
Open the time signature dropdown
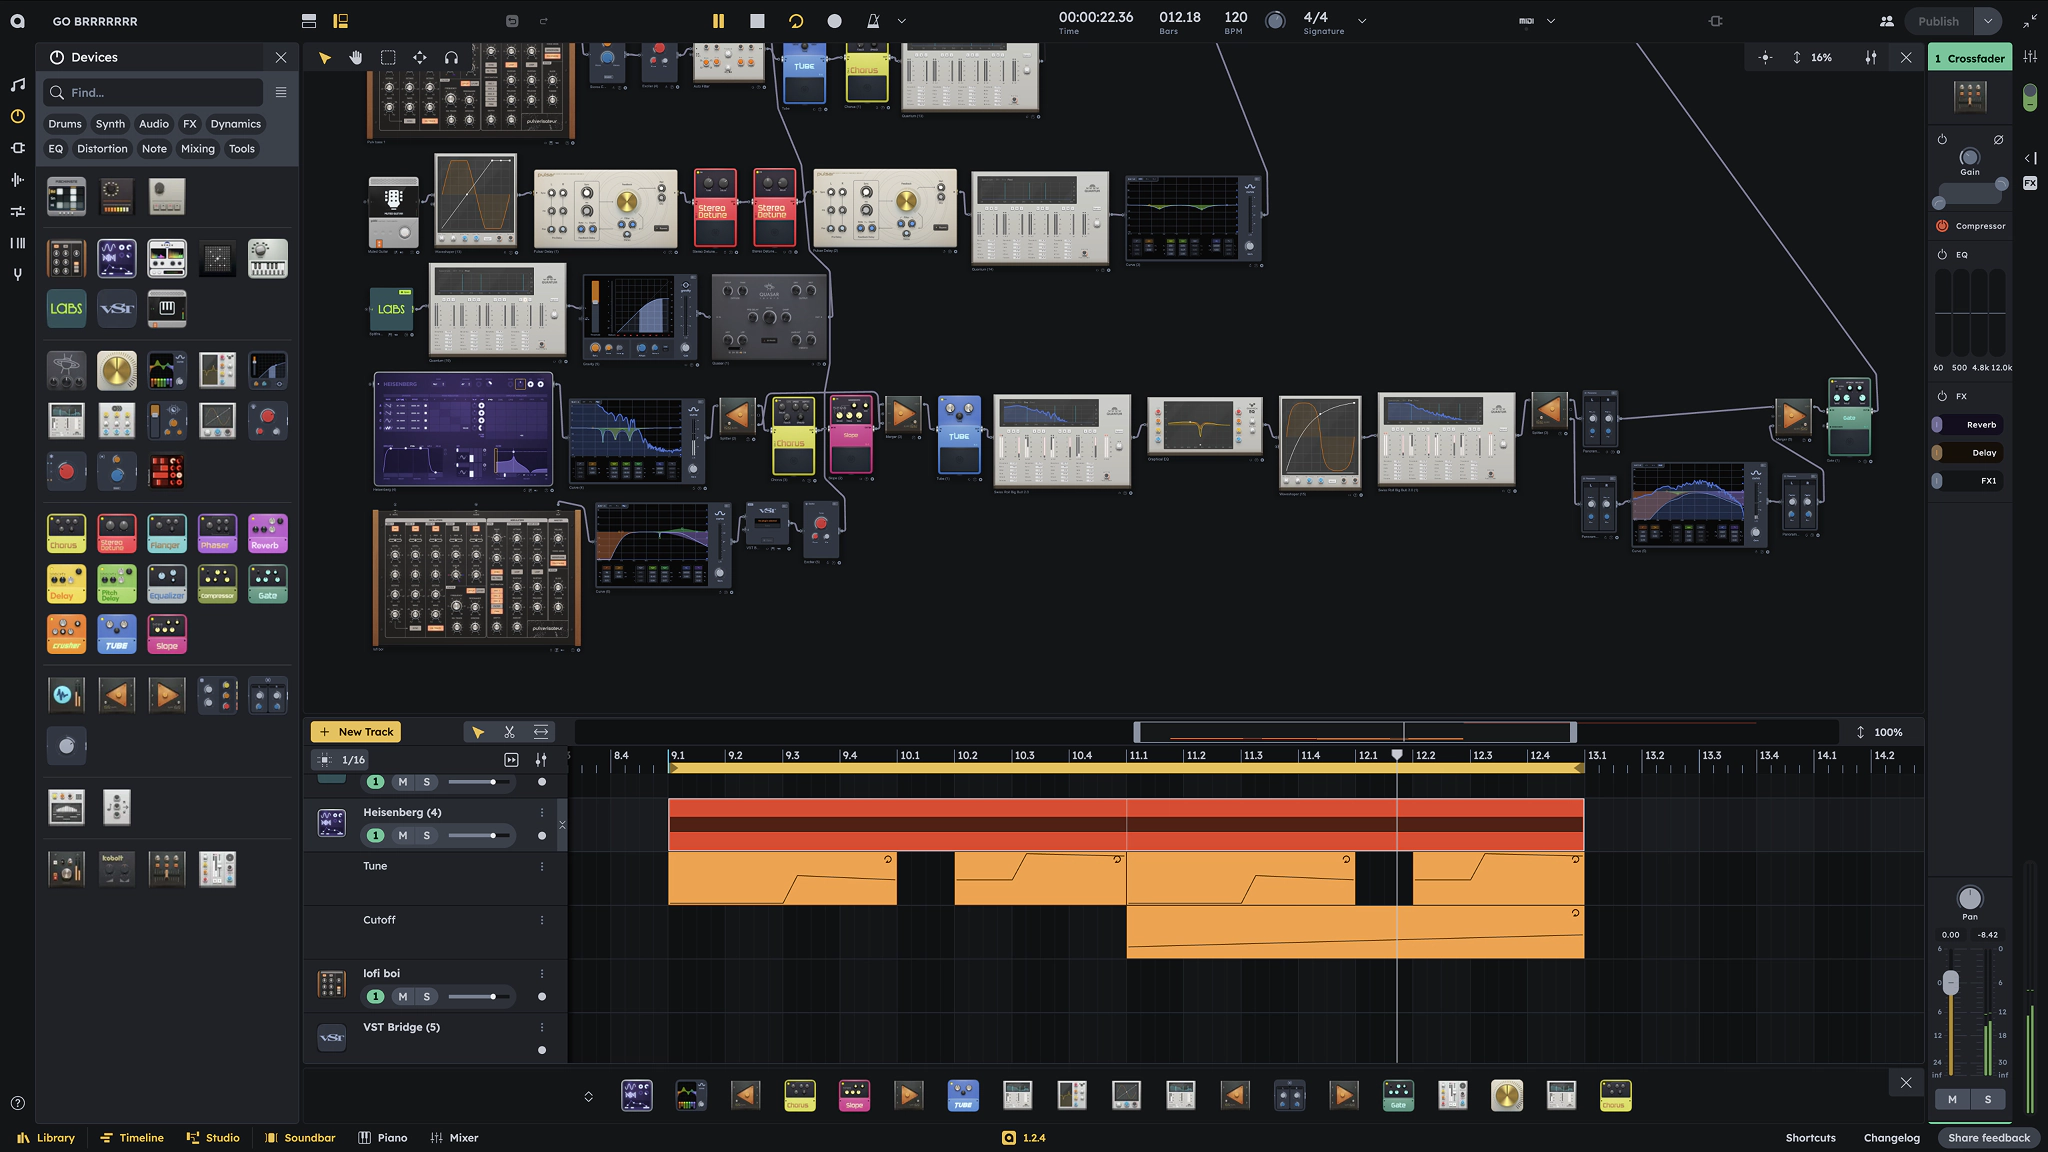(x=1361, y=21)
